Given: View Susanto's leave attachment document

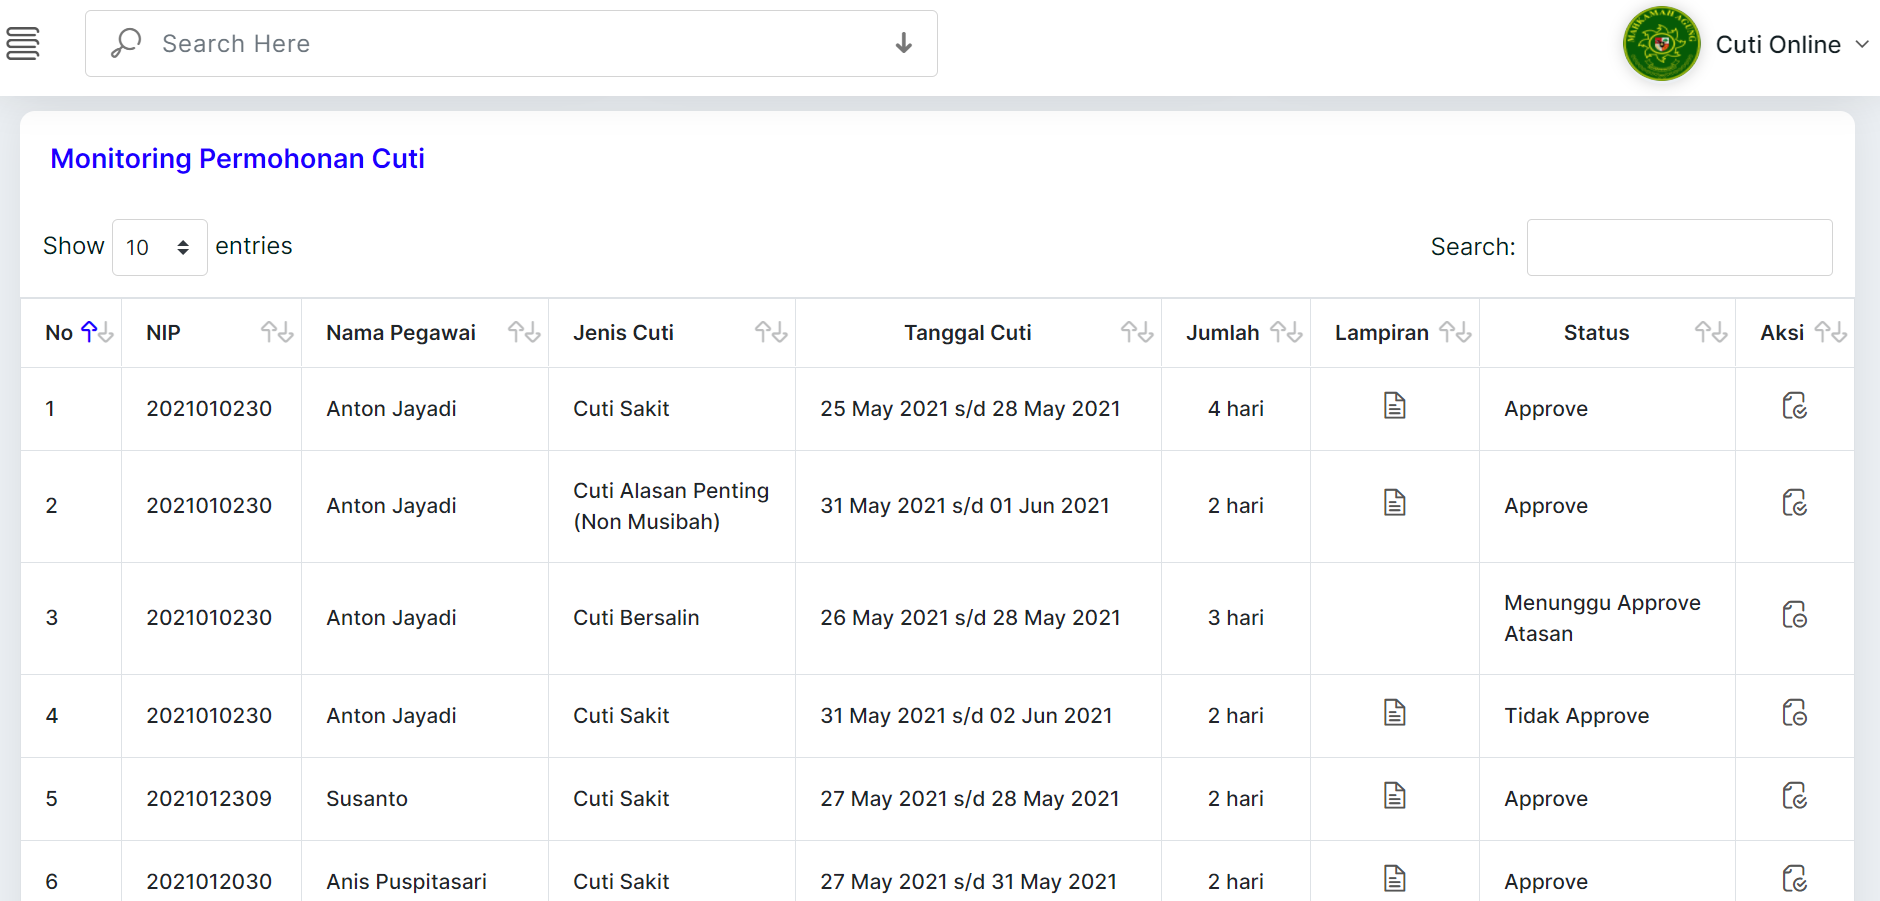Looking at the screenshot, I should tap(1394, 796).
